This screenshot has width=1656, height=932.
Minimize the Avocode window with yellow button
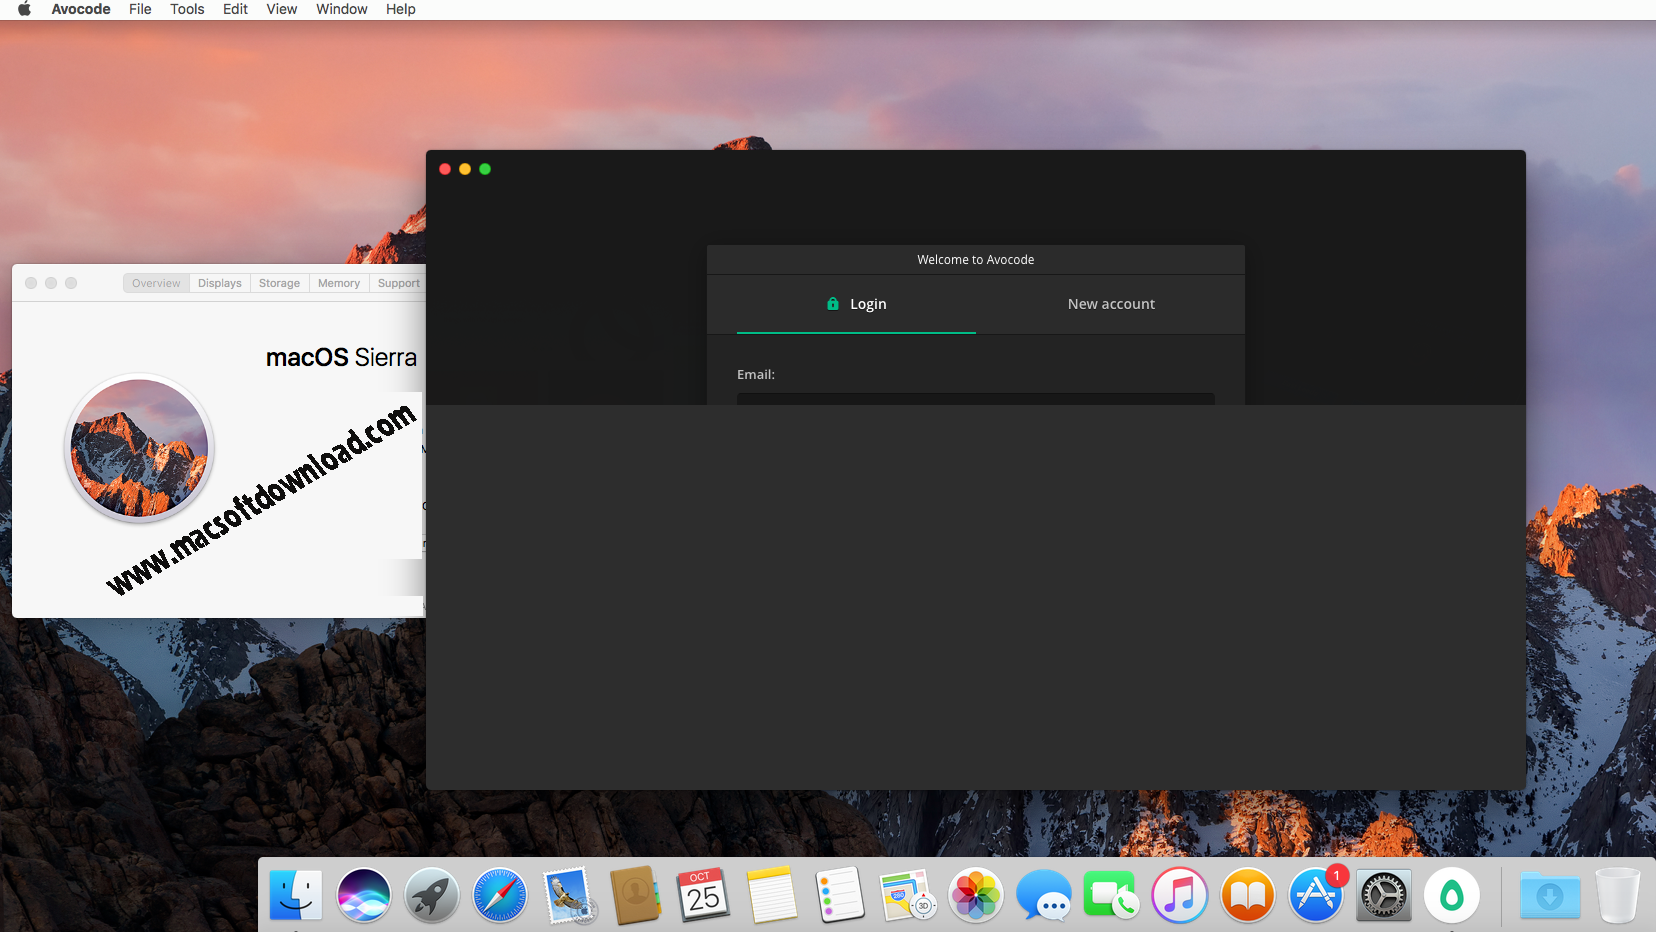(465, 169)
